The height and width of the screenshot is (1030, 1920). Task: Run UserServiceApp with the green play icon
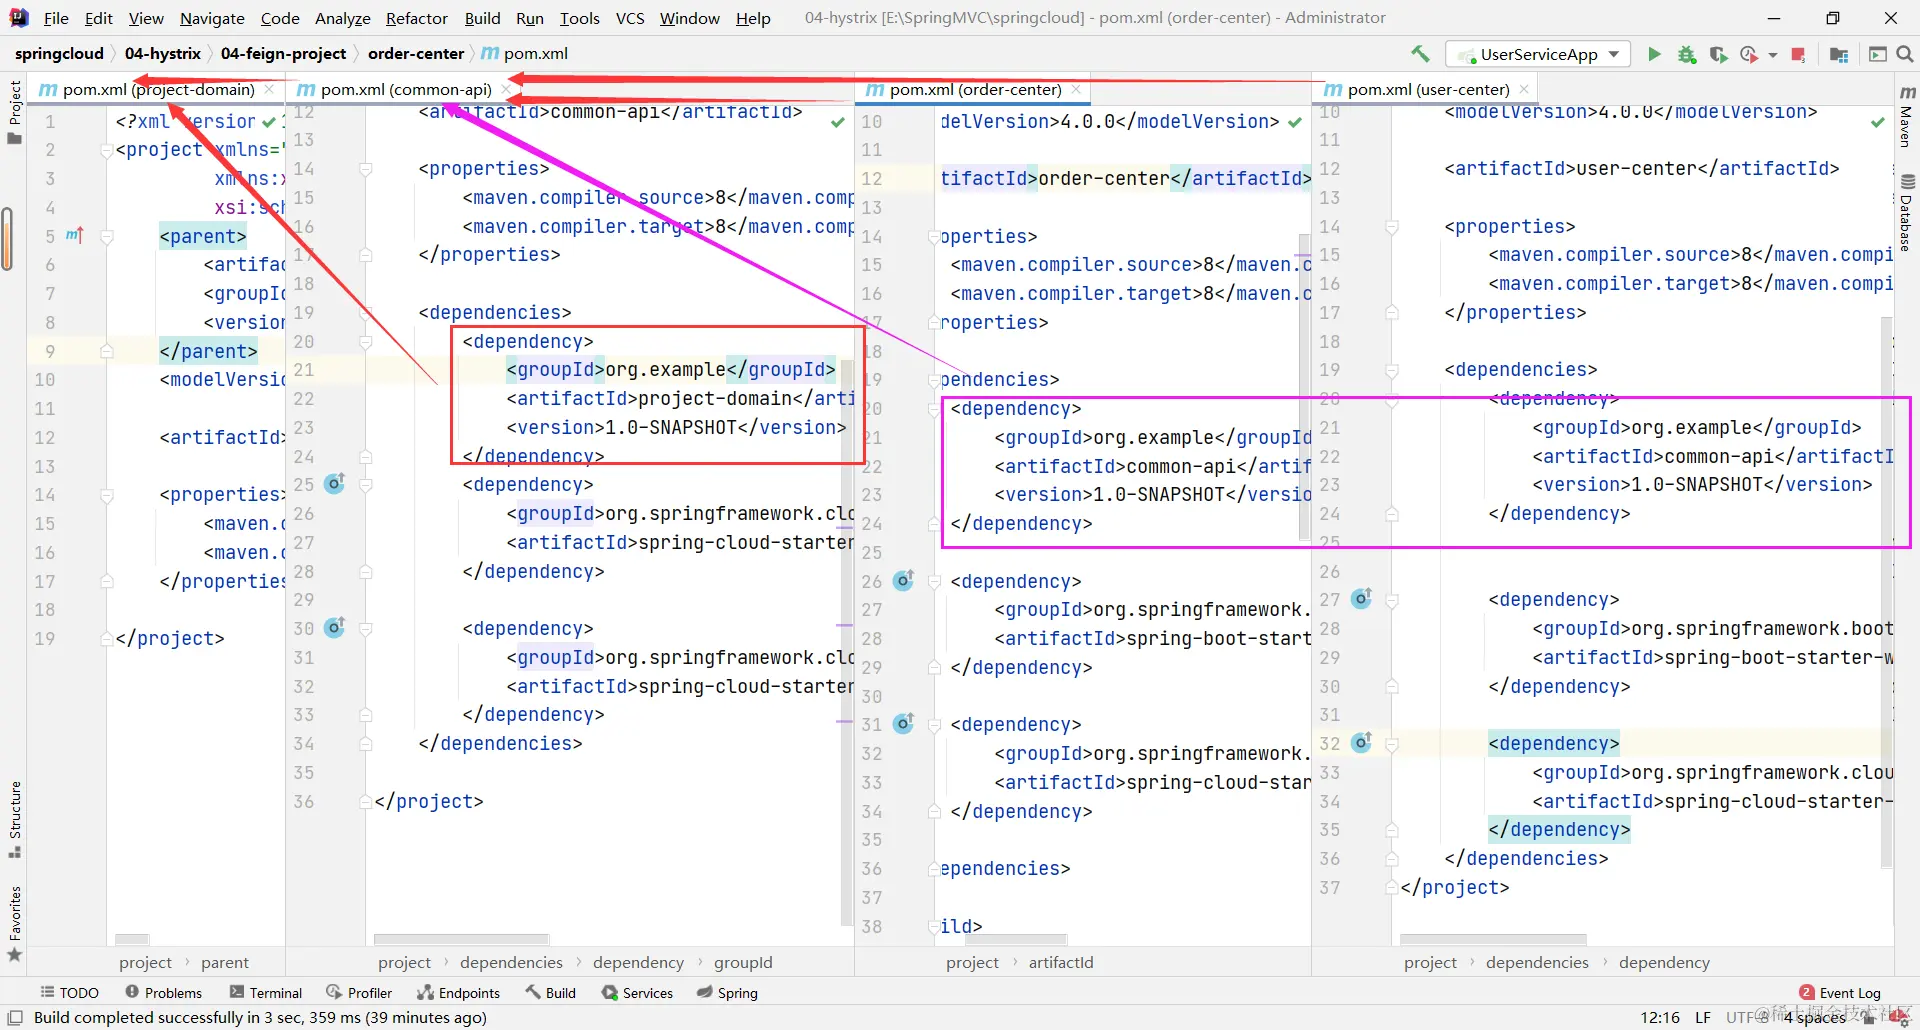[x=1654, y=54]
